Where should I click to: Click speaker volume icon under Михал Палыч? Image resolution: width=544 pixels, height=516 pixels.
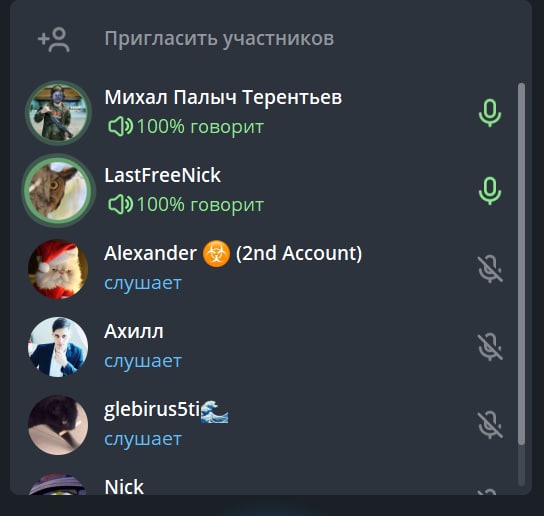120,126
